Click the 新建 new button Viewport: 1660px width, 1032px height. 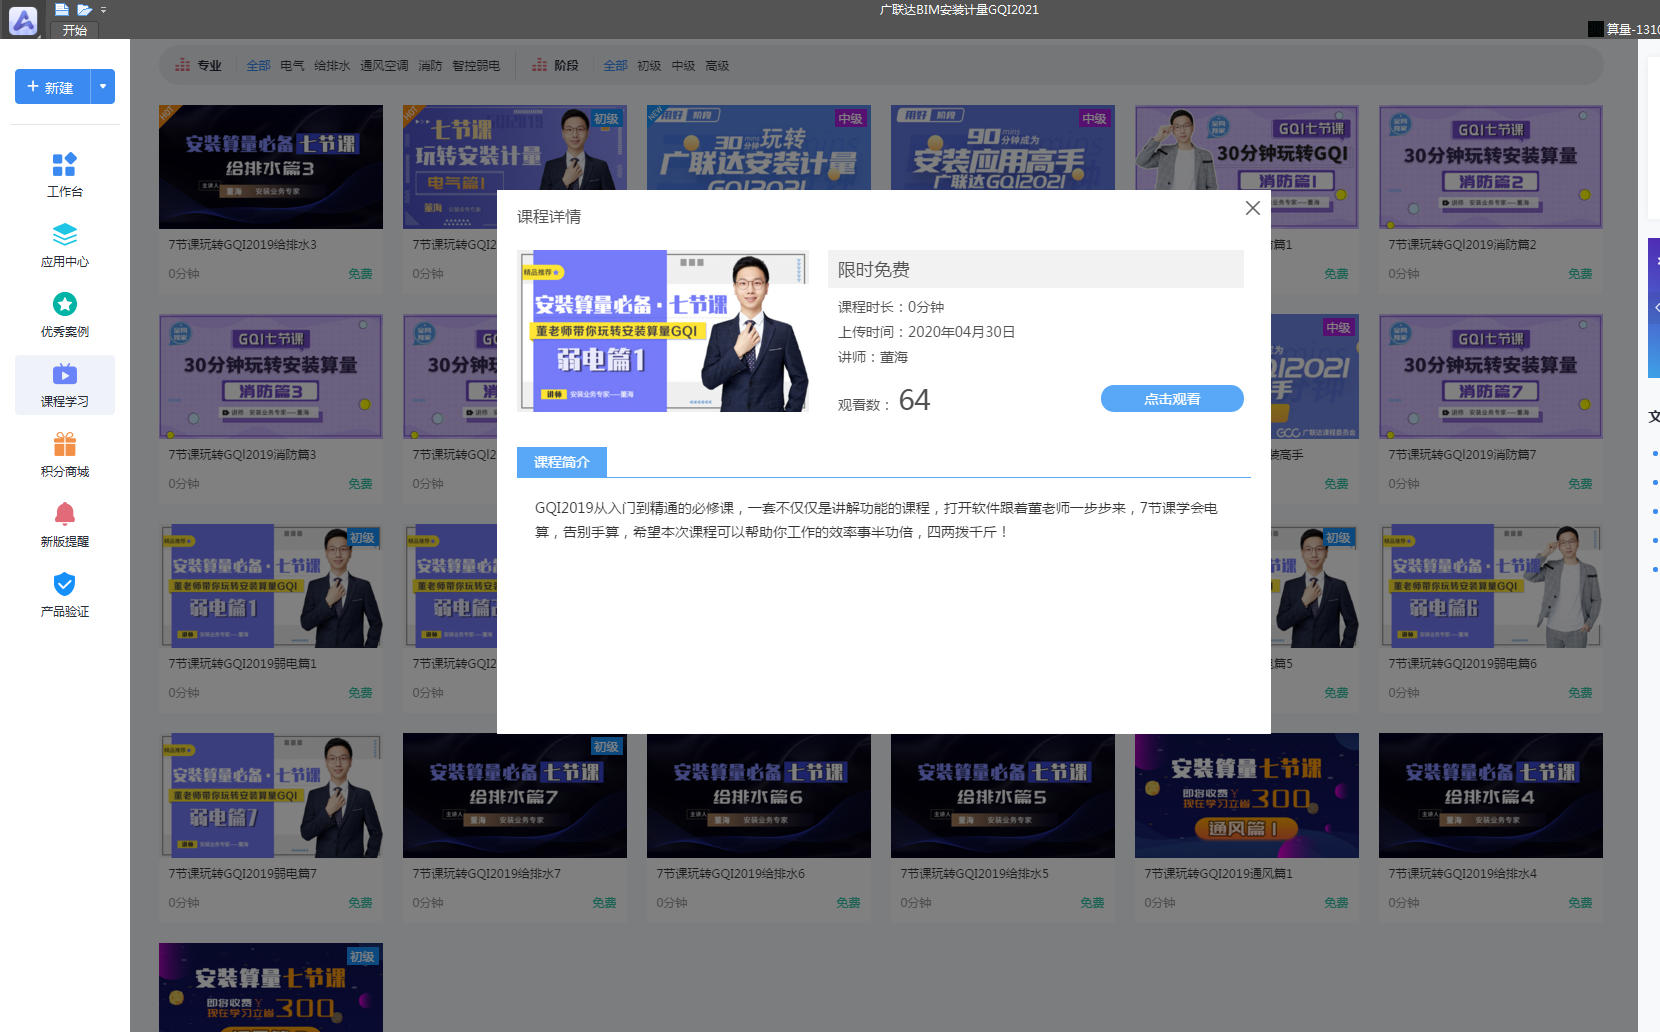coord(52,87)
